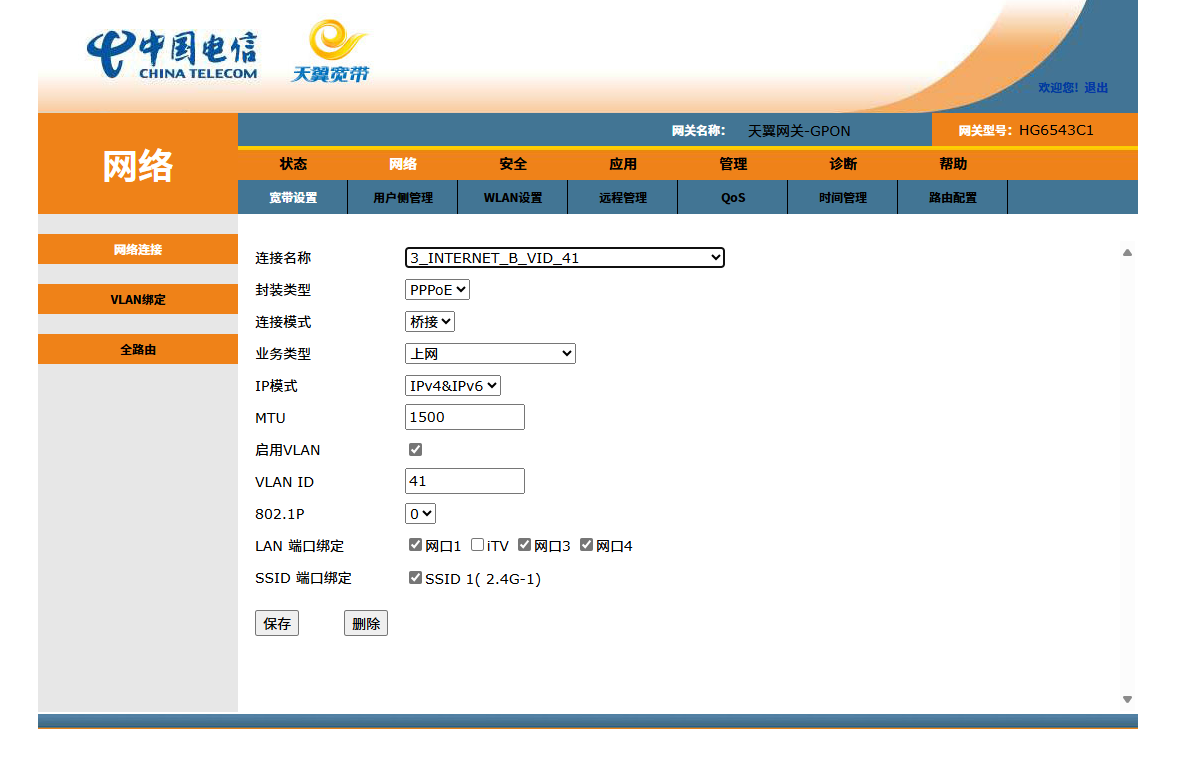1184x782 pixels.
Task: Click scroll down arrow in content panel
Action: (x=1127, y=700)
